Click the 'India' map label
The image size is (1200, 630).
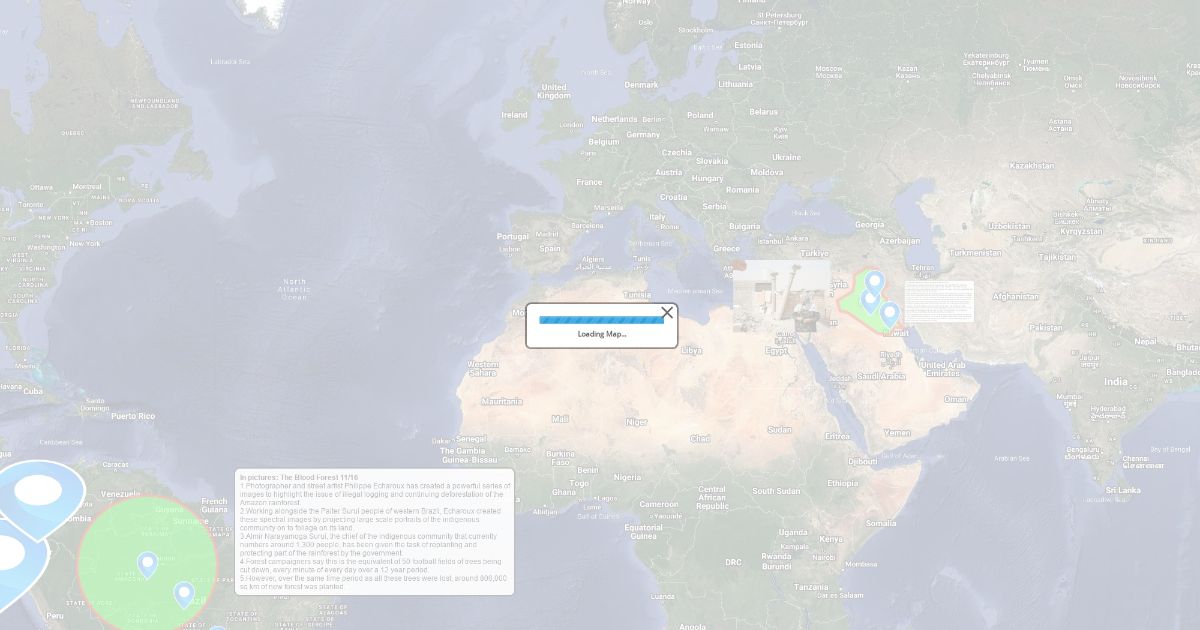1115,382
